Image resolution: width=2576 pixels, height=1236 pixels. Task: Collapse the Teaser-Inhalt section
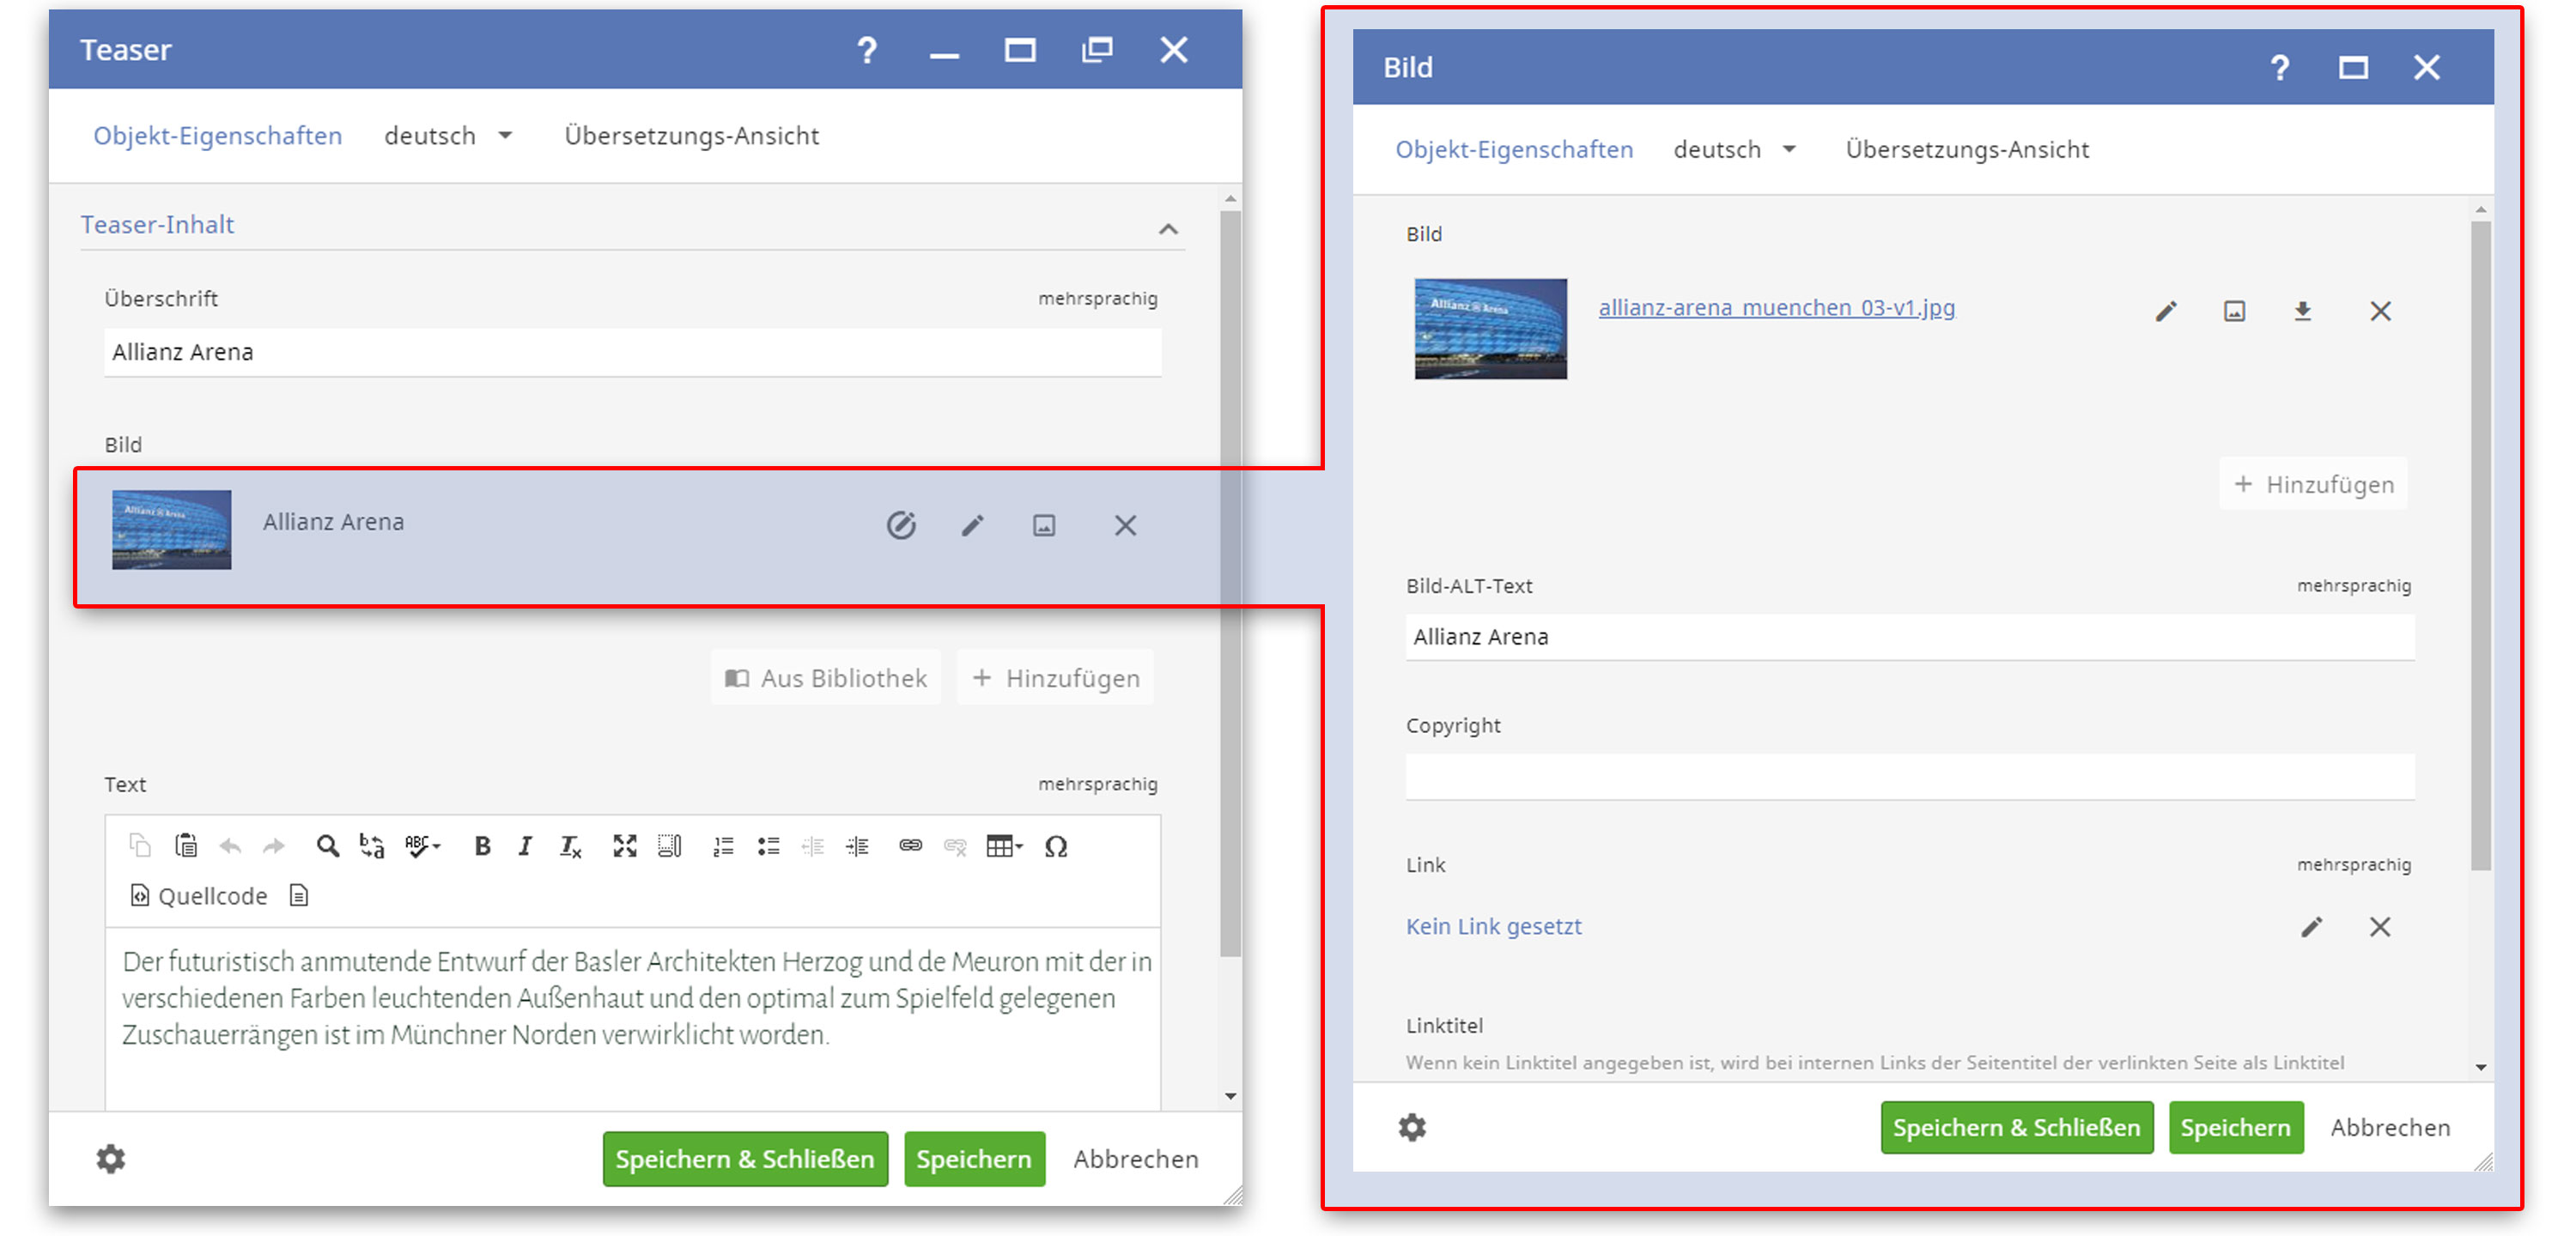pos(1168,228)
